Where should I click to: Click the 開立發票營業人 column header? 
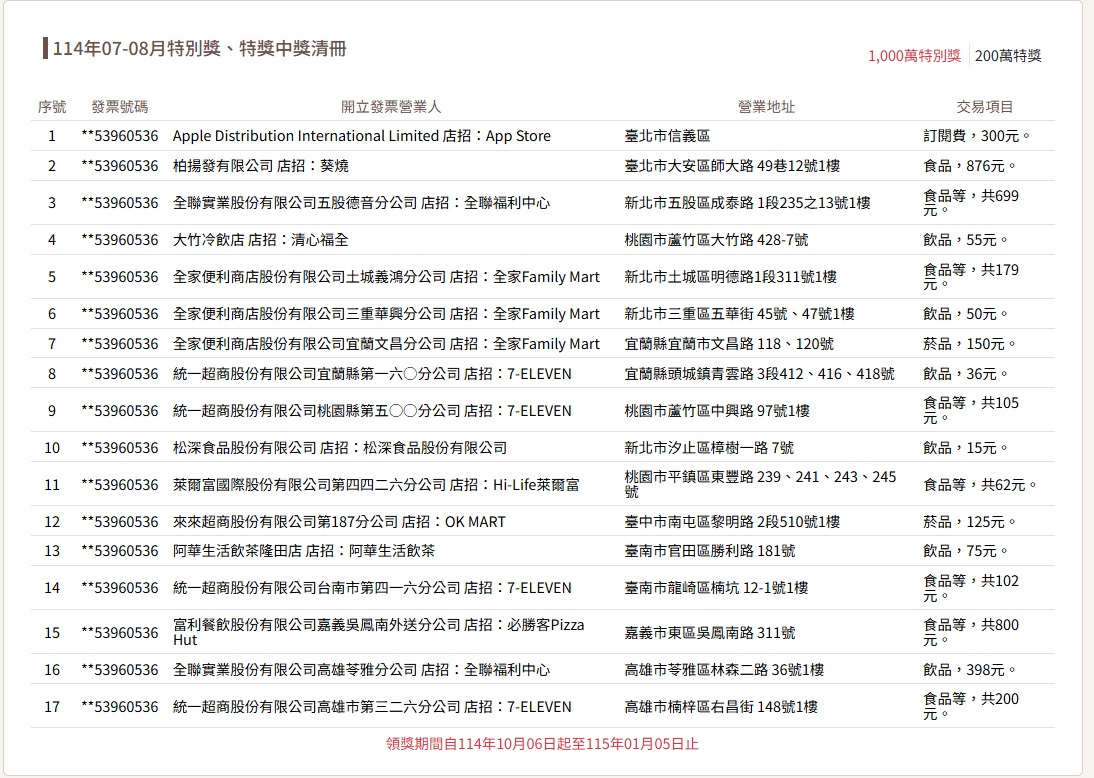[x=390, y=107]
